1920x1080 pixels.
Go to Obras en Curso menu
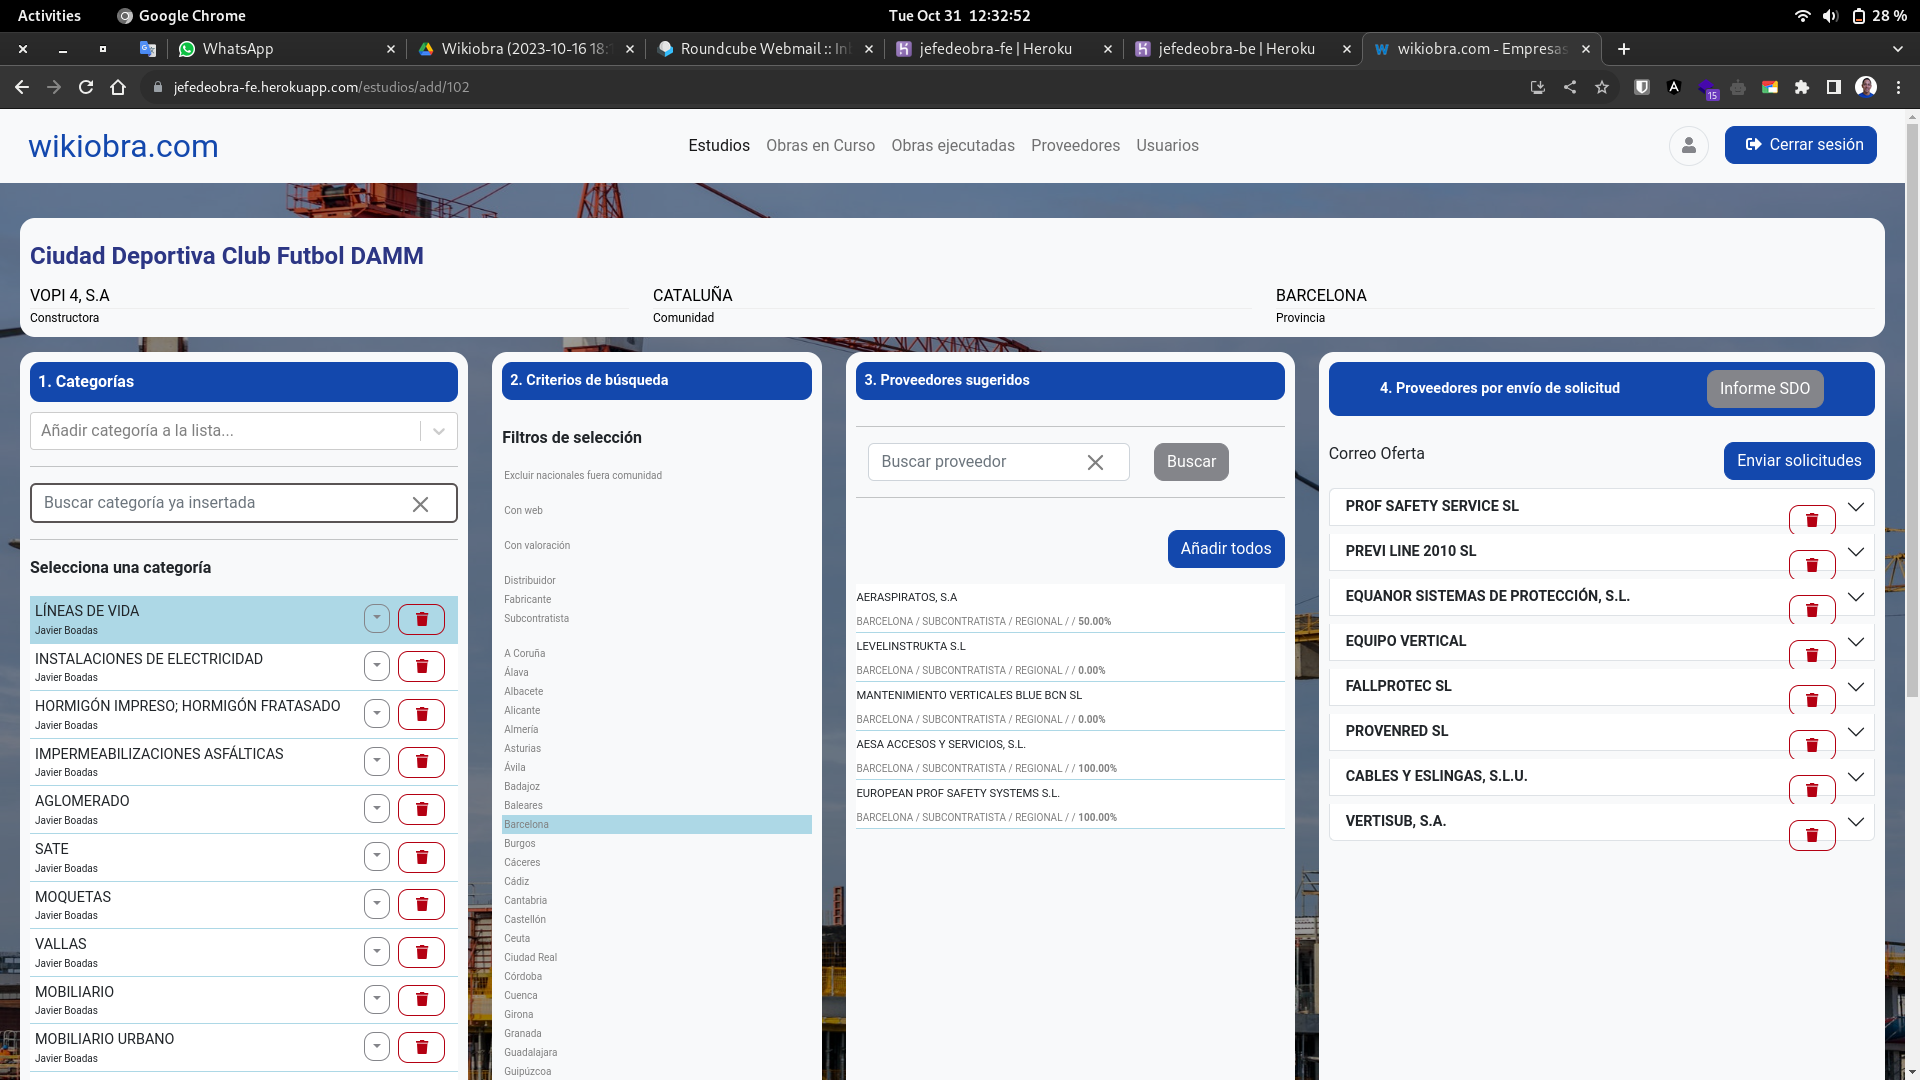(820, 146)
